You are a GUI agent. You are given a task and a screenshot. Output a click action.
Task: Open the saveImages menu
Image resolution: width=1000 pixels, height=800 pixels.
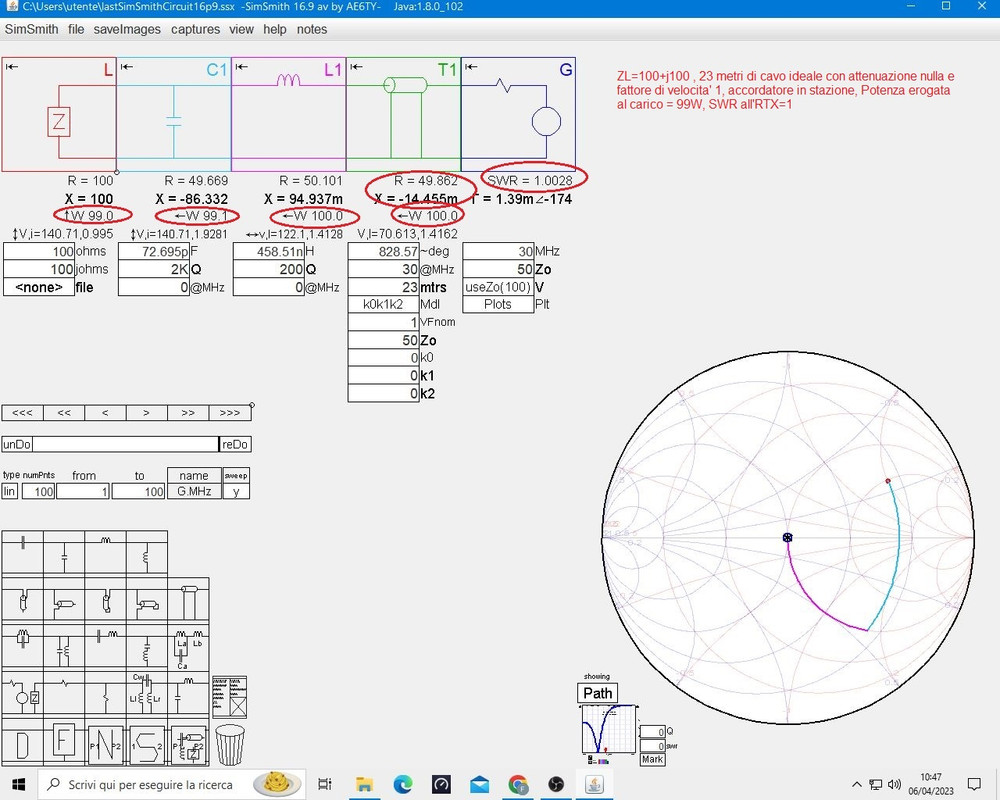[x=127, y=29]
